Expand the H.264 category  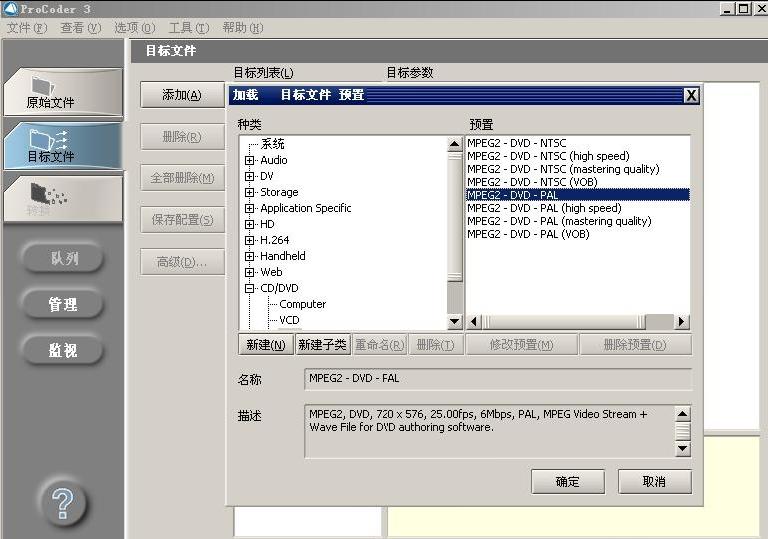coord(249,240)
